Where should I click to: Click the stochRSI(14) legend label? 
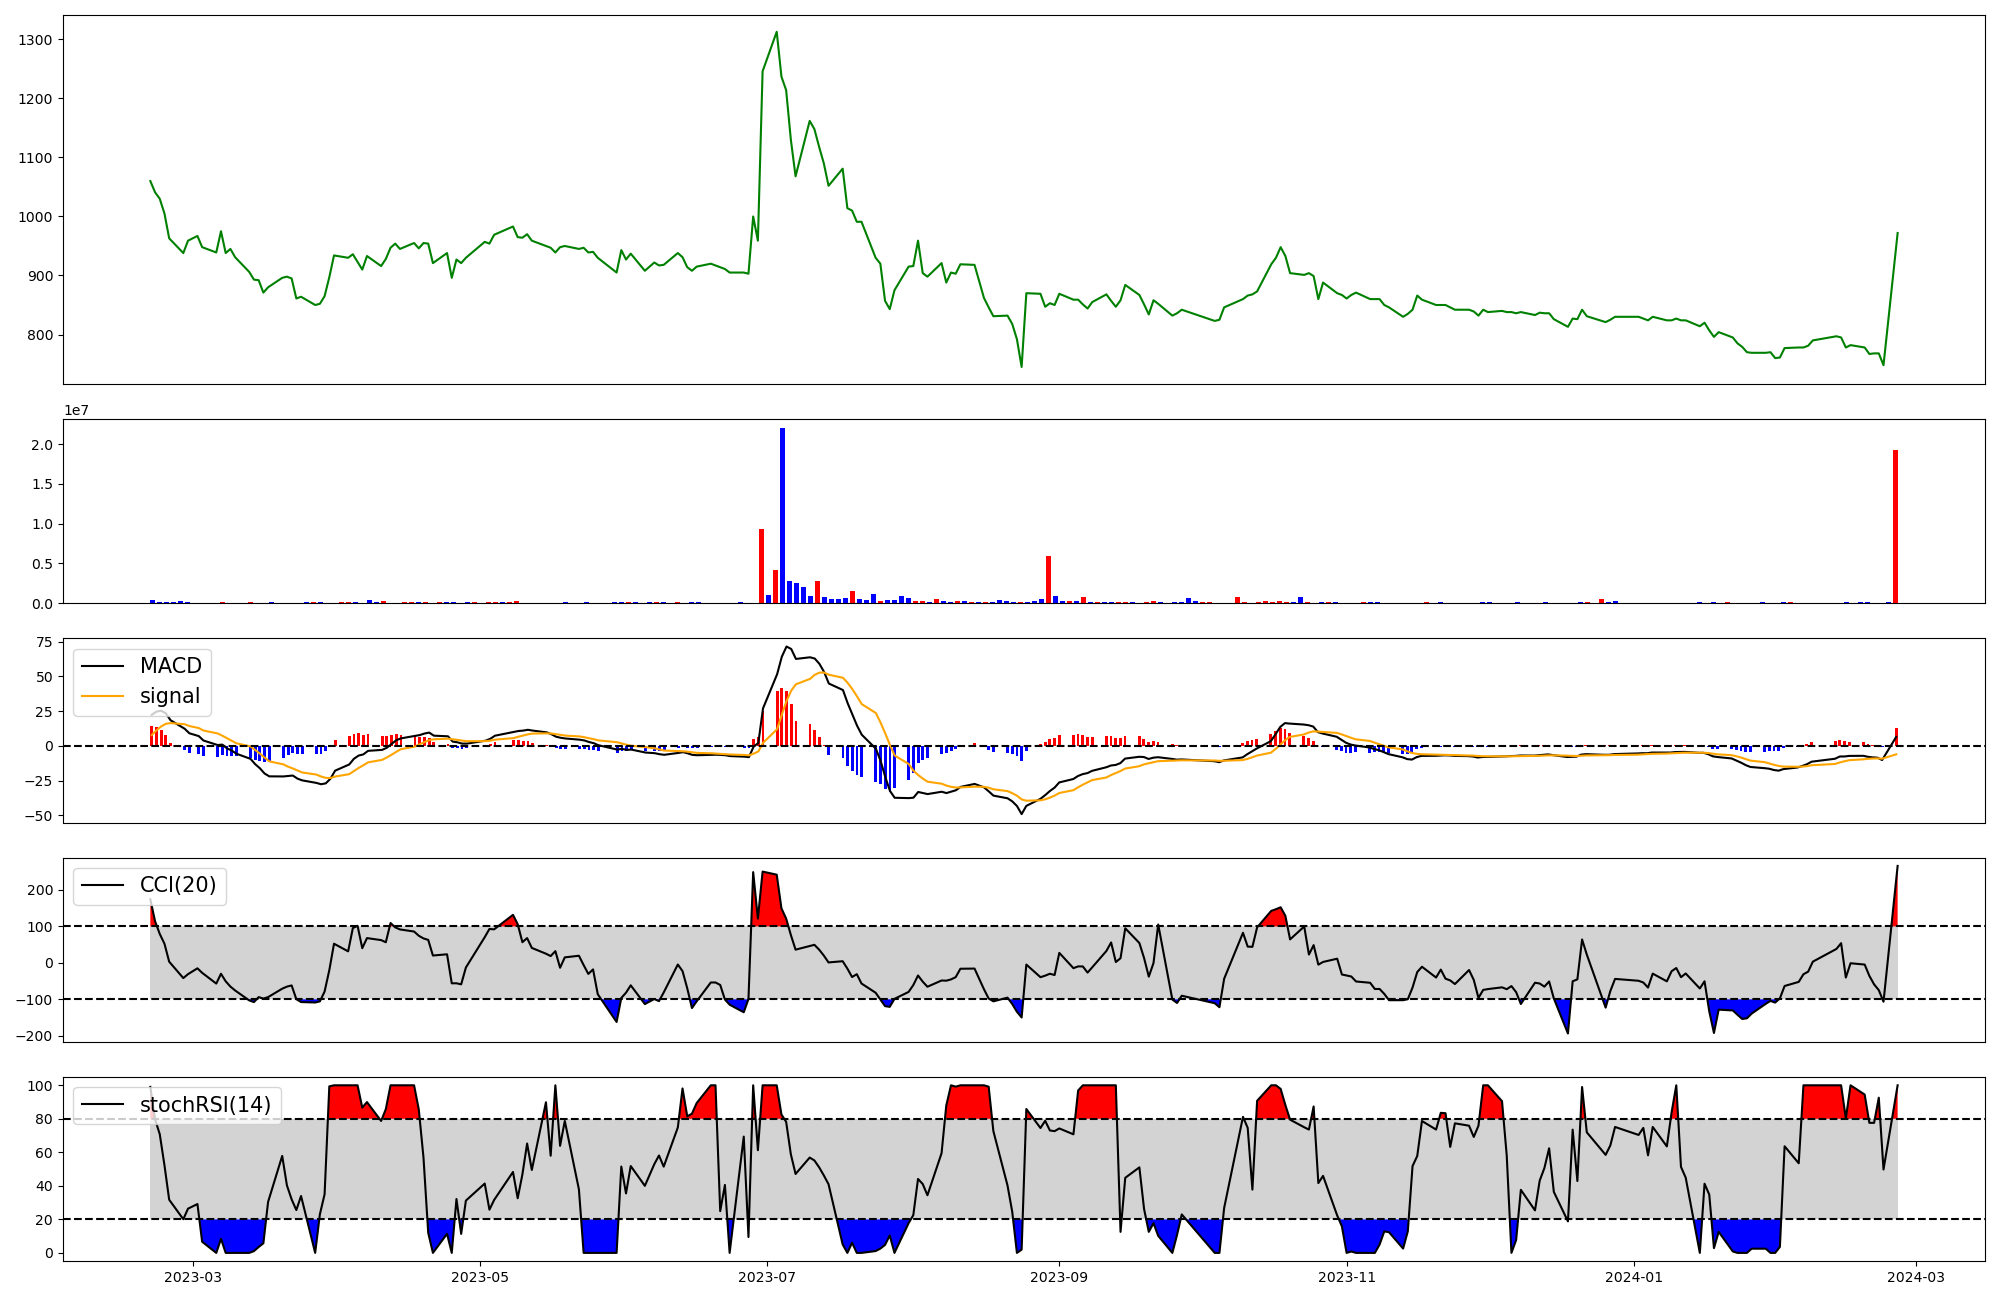pos(205,1105)
